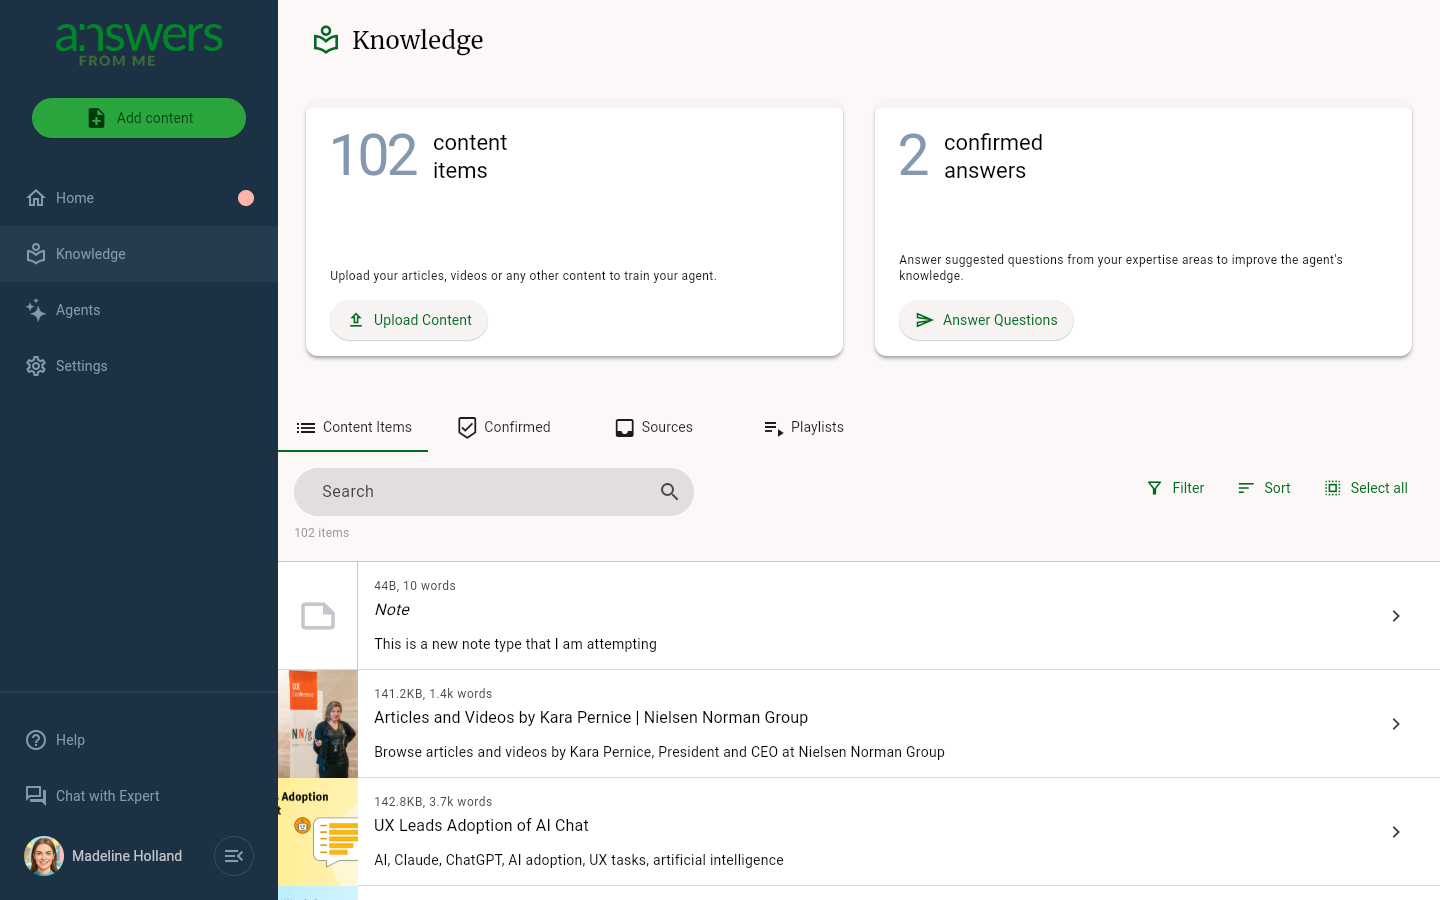
Task: Click the magnifier search icon
Action: (670, 492)
